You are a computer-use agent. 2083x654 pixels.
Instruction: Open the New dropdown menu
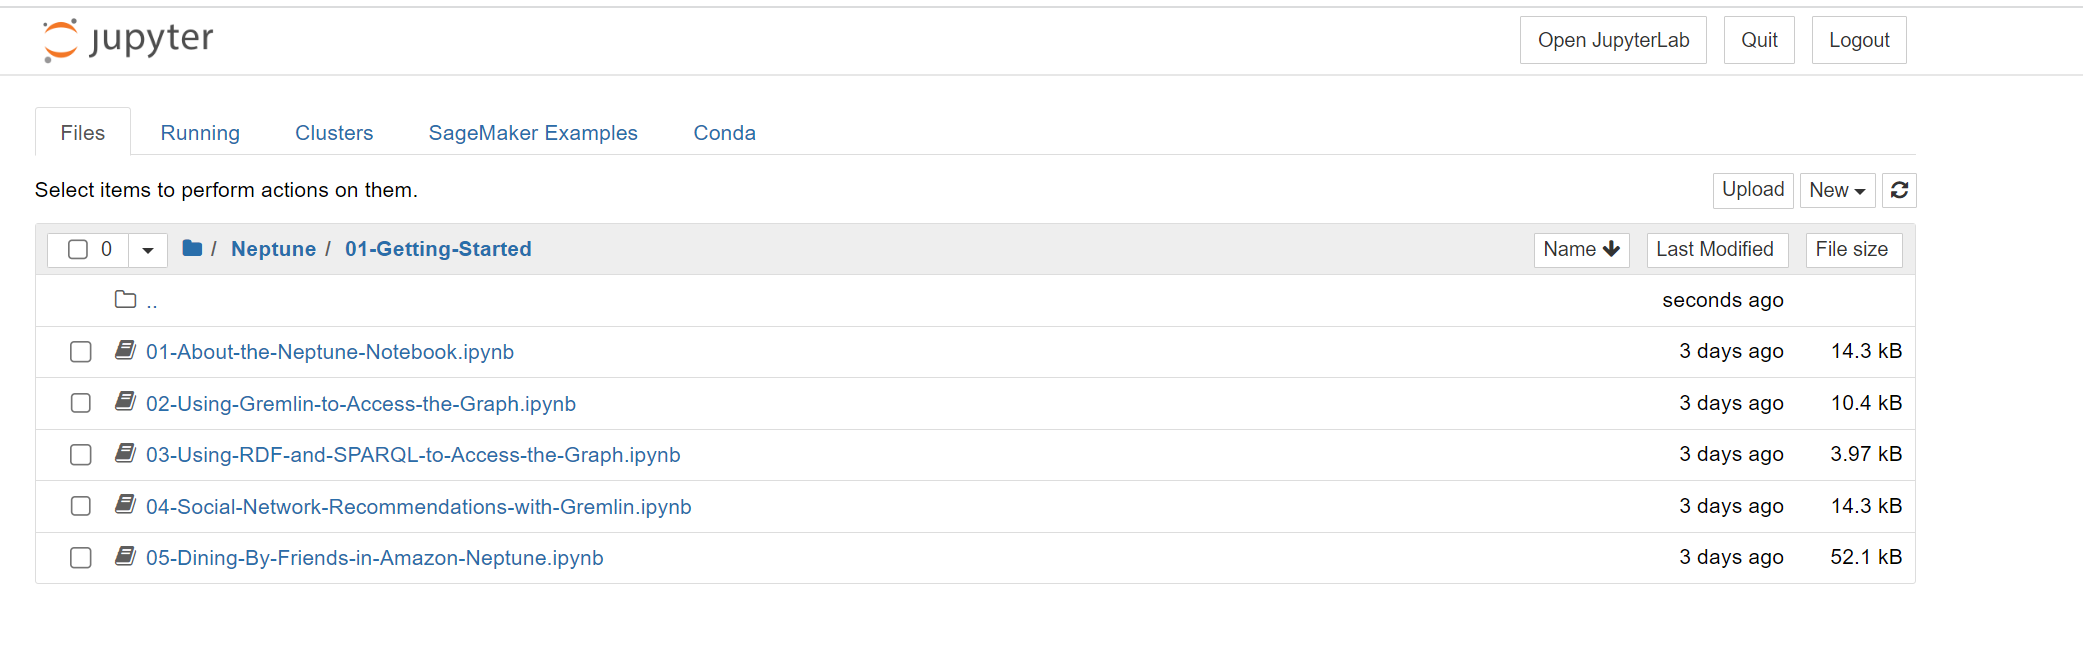[1837, 190]
